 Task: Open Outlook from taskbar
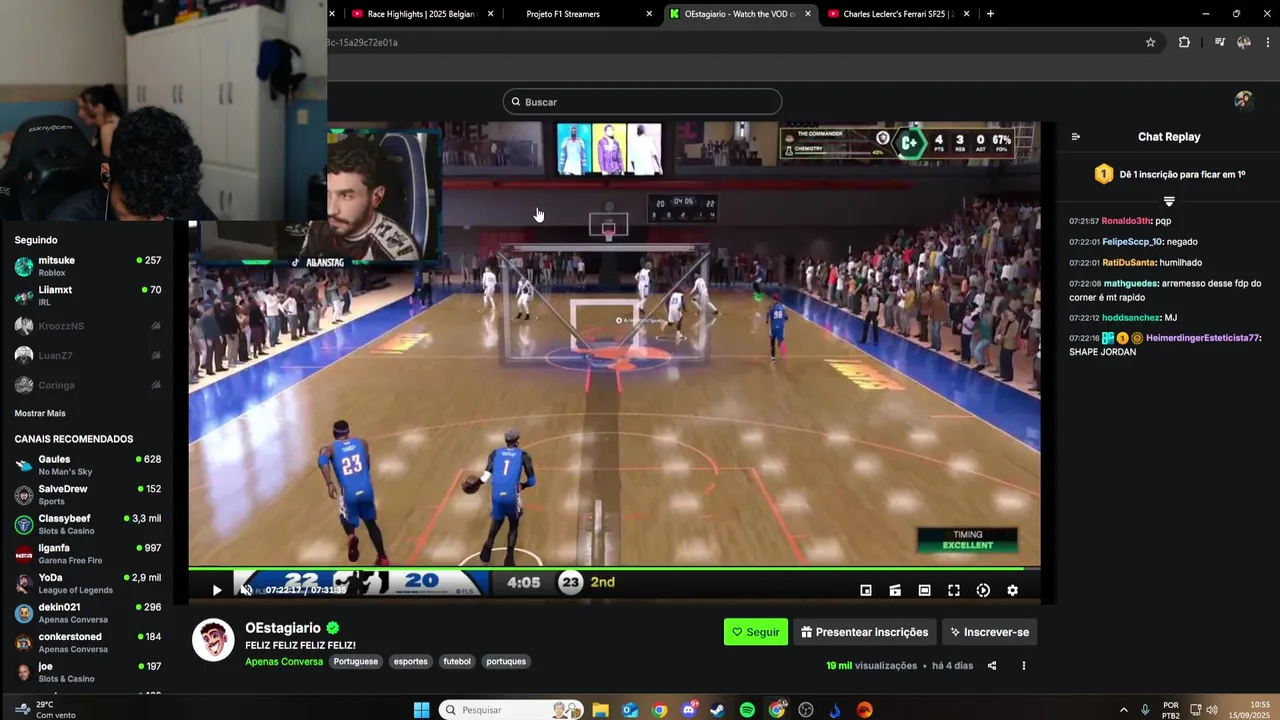630,710
